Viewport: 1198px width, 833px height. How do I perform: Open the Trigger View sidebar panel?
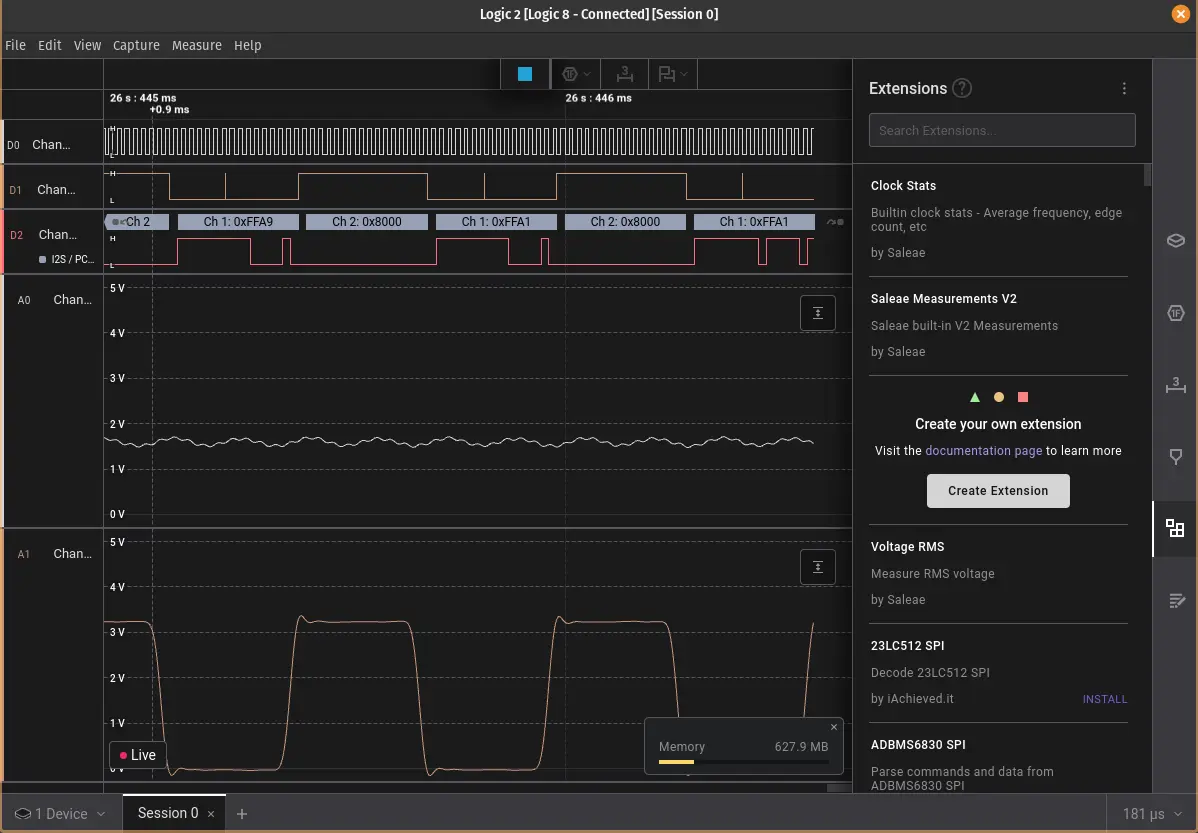point(1176,457)
